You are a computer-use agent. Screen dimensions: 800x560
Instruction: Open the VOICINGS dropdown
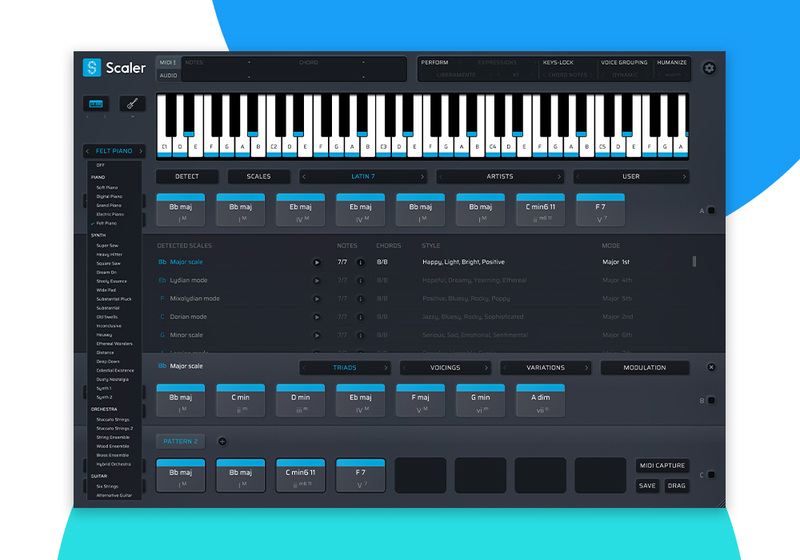click(x=445, y=367)
